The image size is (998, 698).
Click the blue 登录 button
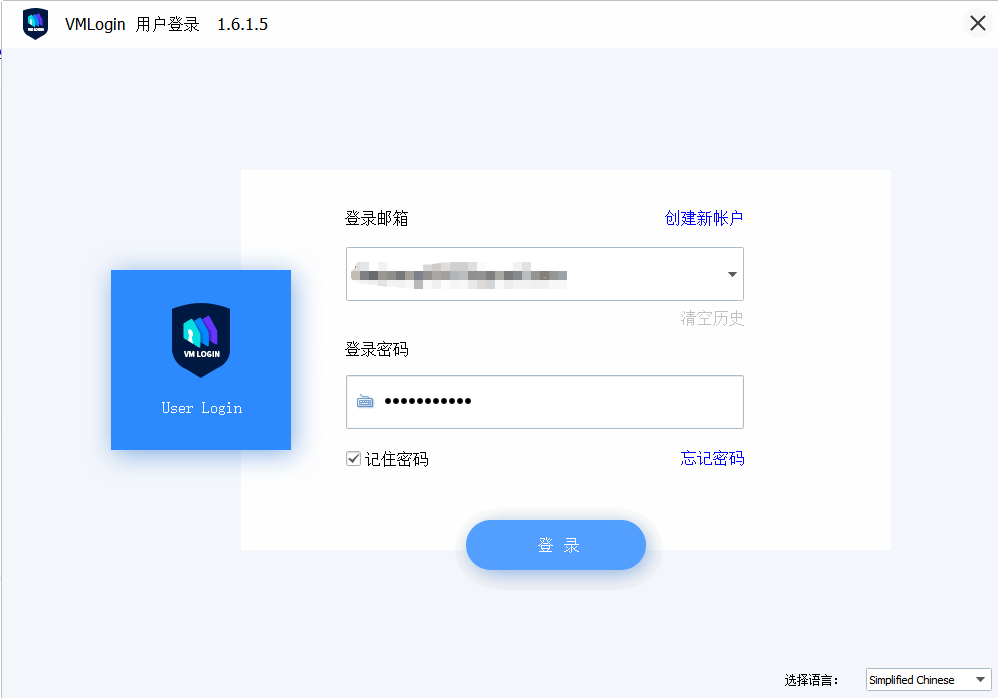[x=556, y=545]
